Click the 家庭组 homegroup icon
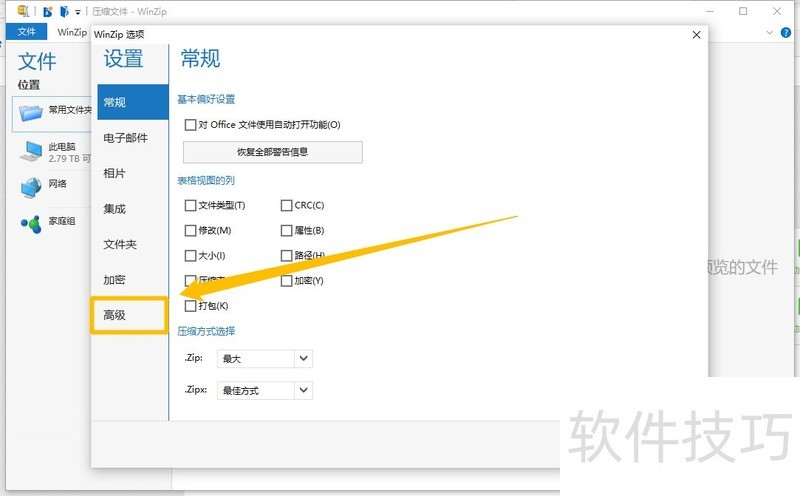Screen dimensions: 800x496 [x=31, y=222]
